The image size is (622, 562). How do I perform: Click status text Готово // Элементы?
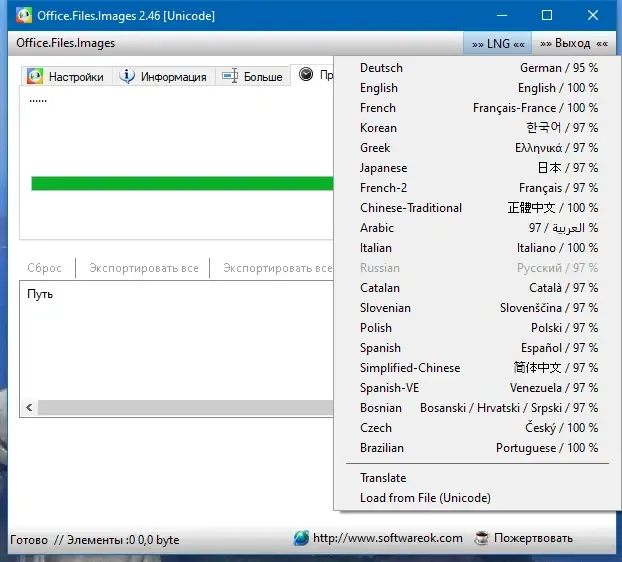[x=94, y=540]
